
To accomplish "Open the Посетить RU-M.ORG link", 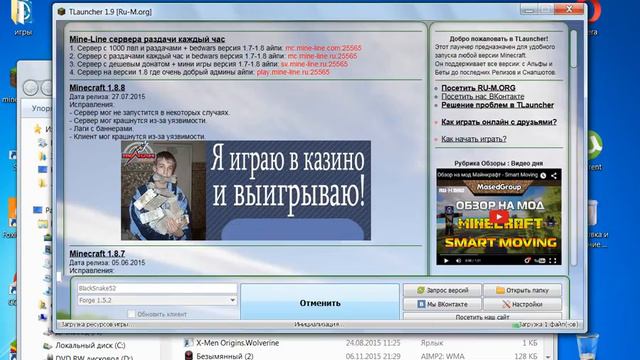I will click(478, 88).
